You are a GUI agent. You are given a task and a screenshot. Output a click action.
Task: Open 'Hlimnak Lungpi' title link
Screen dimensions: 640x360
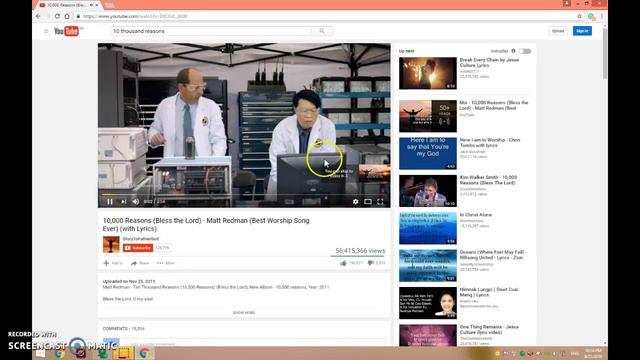489,292
